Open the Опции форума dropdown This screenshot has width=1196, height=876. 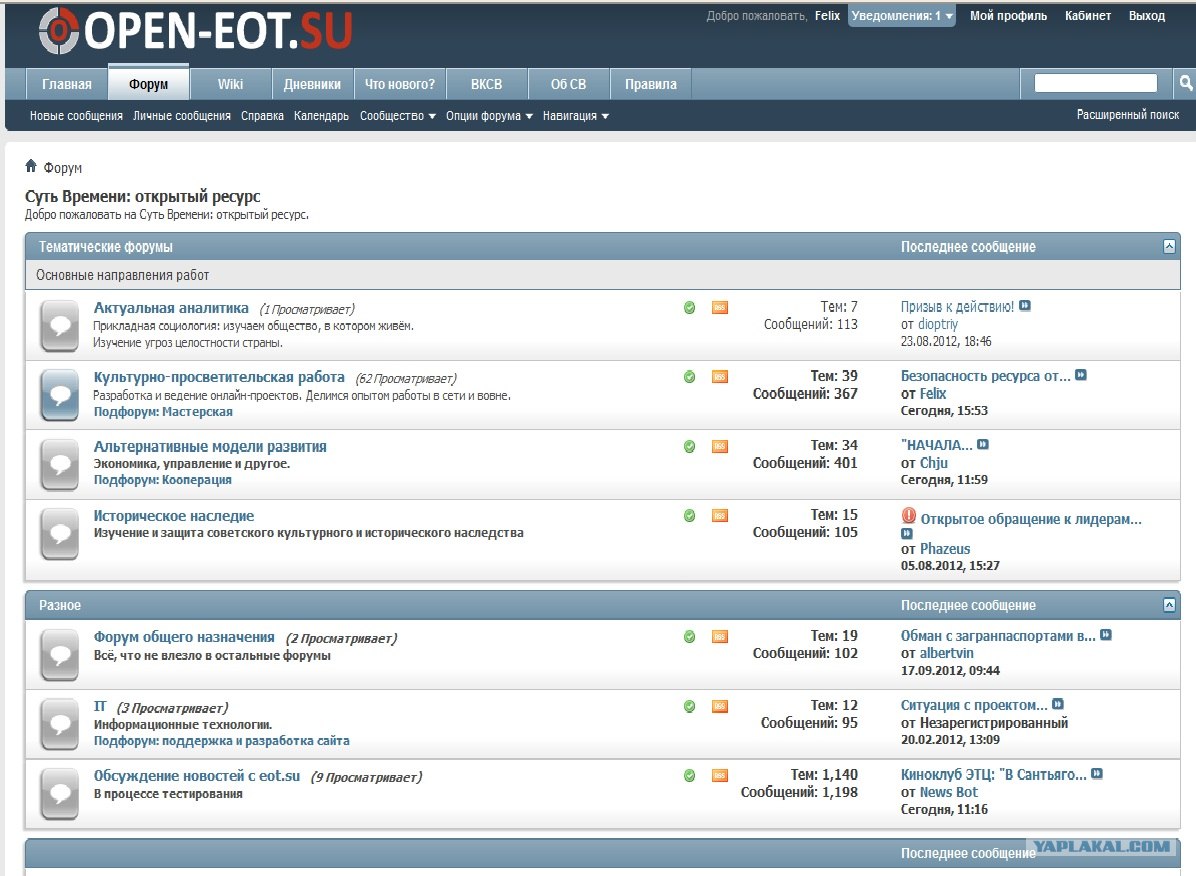click(489, 116)
